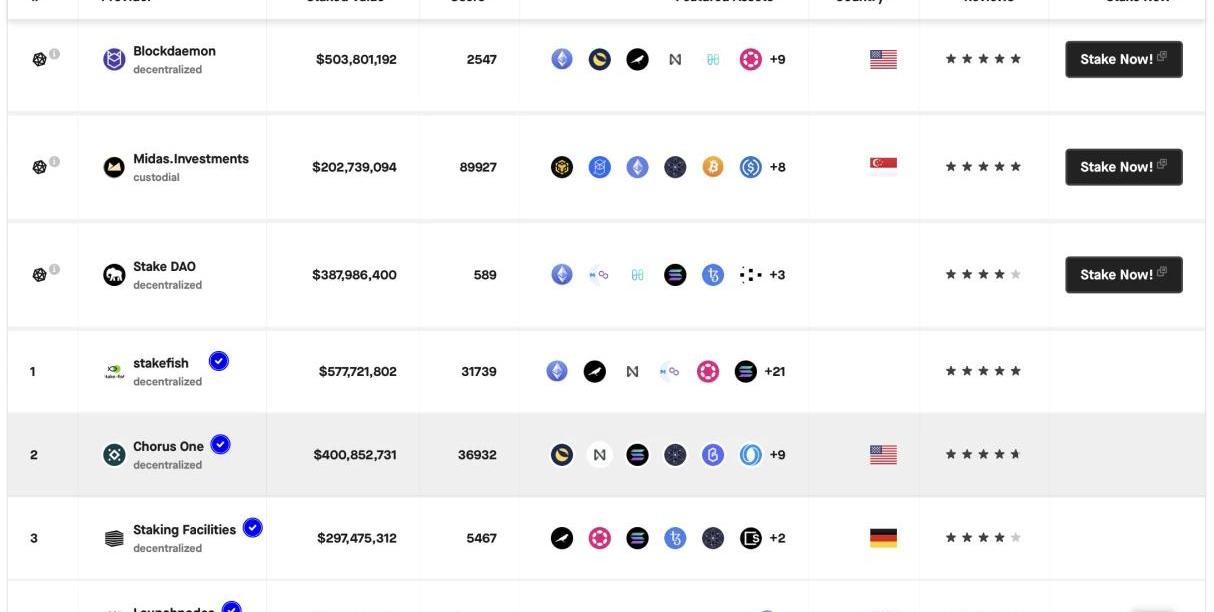Click Tezos icon in Staking Facilities row
1214x612 pixels.
click(675, 538)
